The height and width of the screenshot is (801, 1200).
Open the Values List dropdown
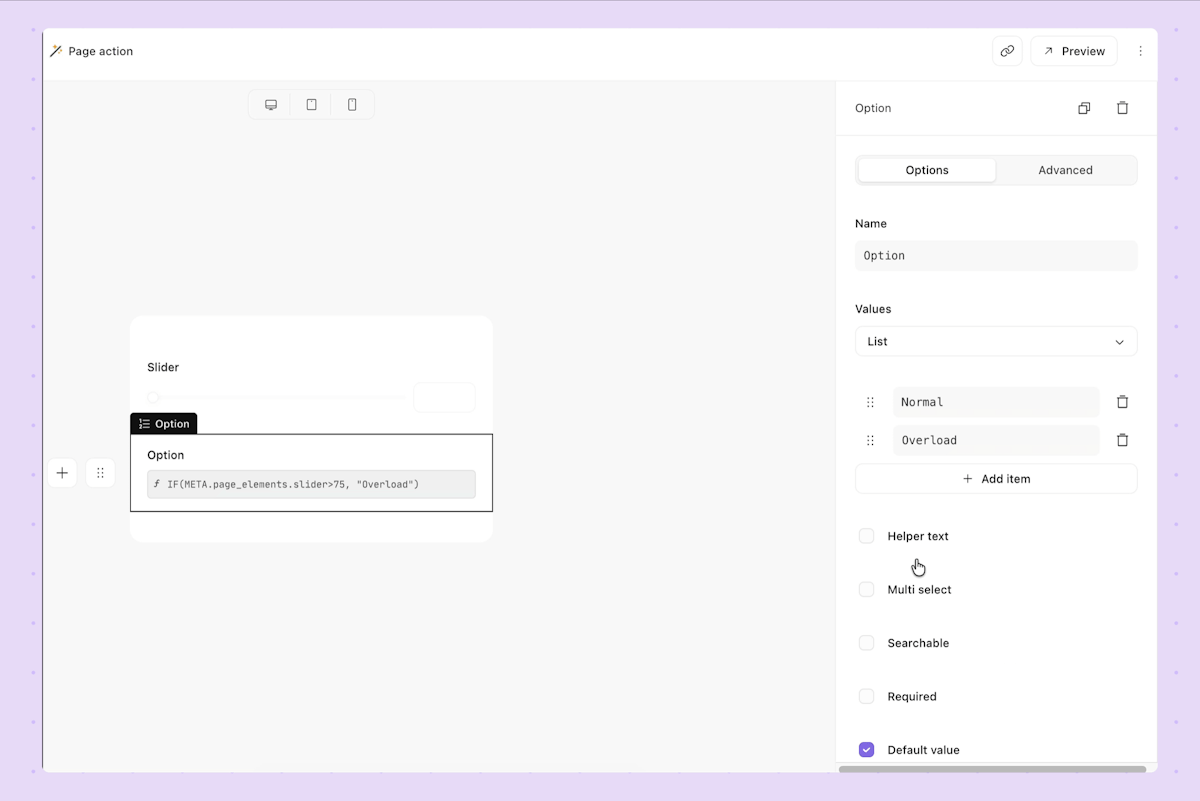pyautogui.click(x=996, y=342)
